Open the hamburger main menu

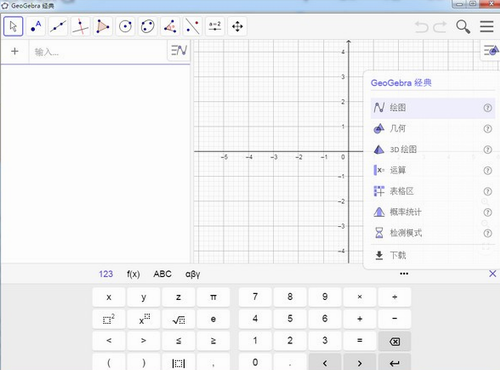[x=487, y=27]
